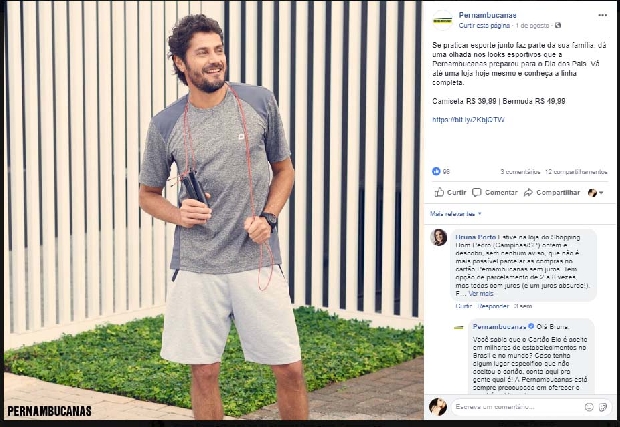The image size is (620, 427).
Task: Click the Curtir esta página link
Action: pyautogui.click(x=484, y=26)
